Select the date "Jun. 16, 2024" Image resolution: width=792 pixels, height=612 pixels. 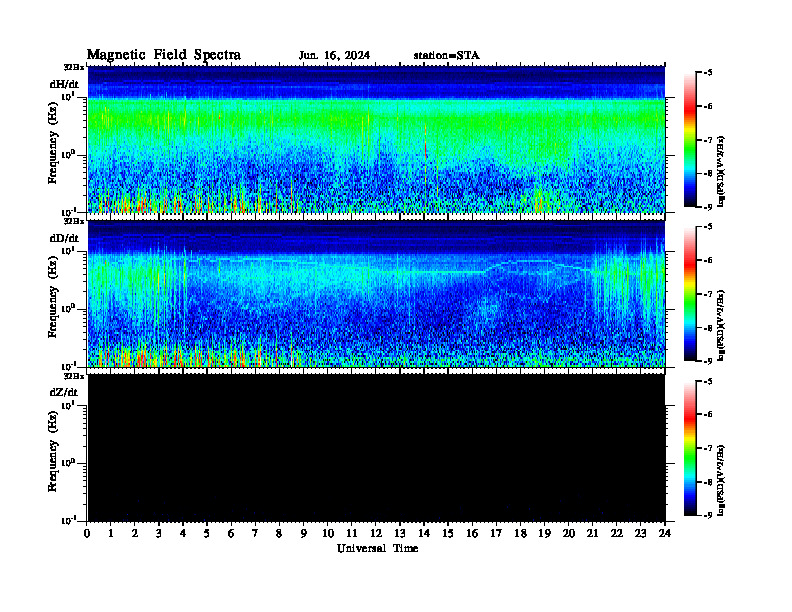pyautogui.click(x=334, y=56)
